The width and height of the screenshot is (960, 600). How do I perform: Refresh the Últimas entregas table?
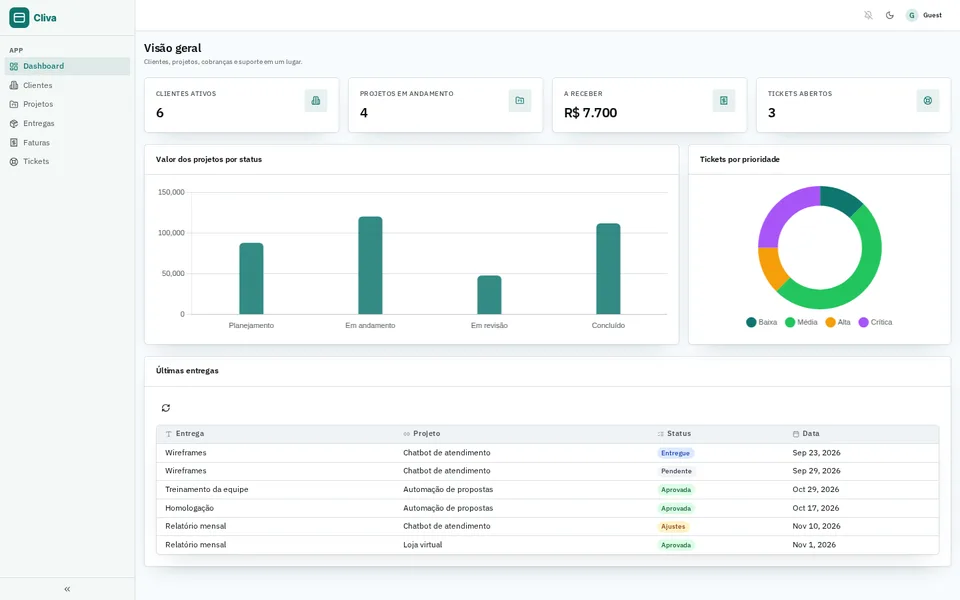tap(166, 408)
